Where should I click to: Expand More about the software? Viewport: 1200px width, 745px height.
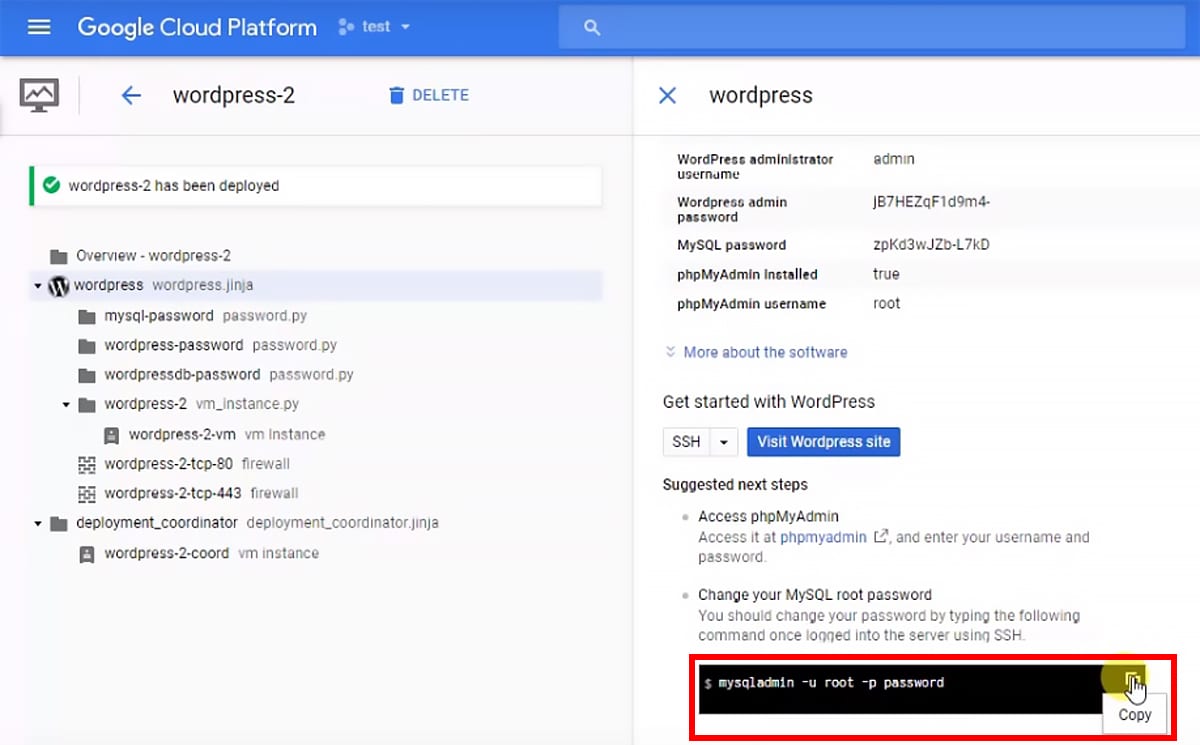(755, 352)
